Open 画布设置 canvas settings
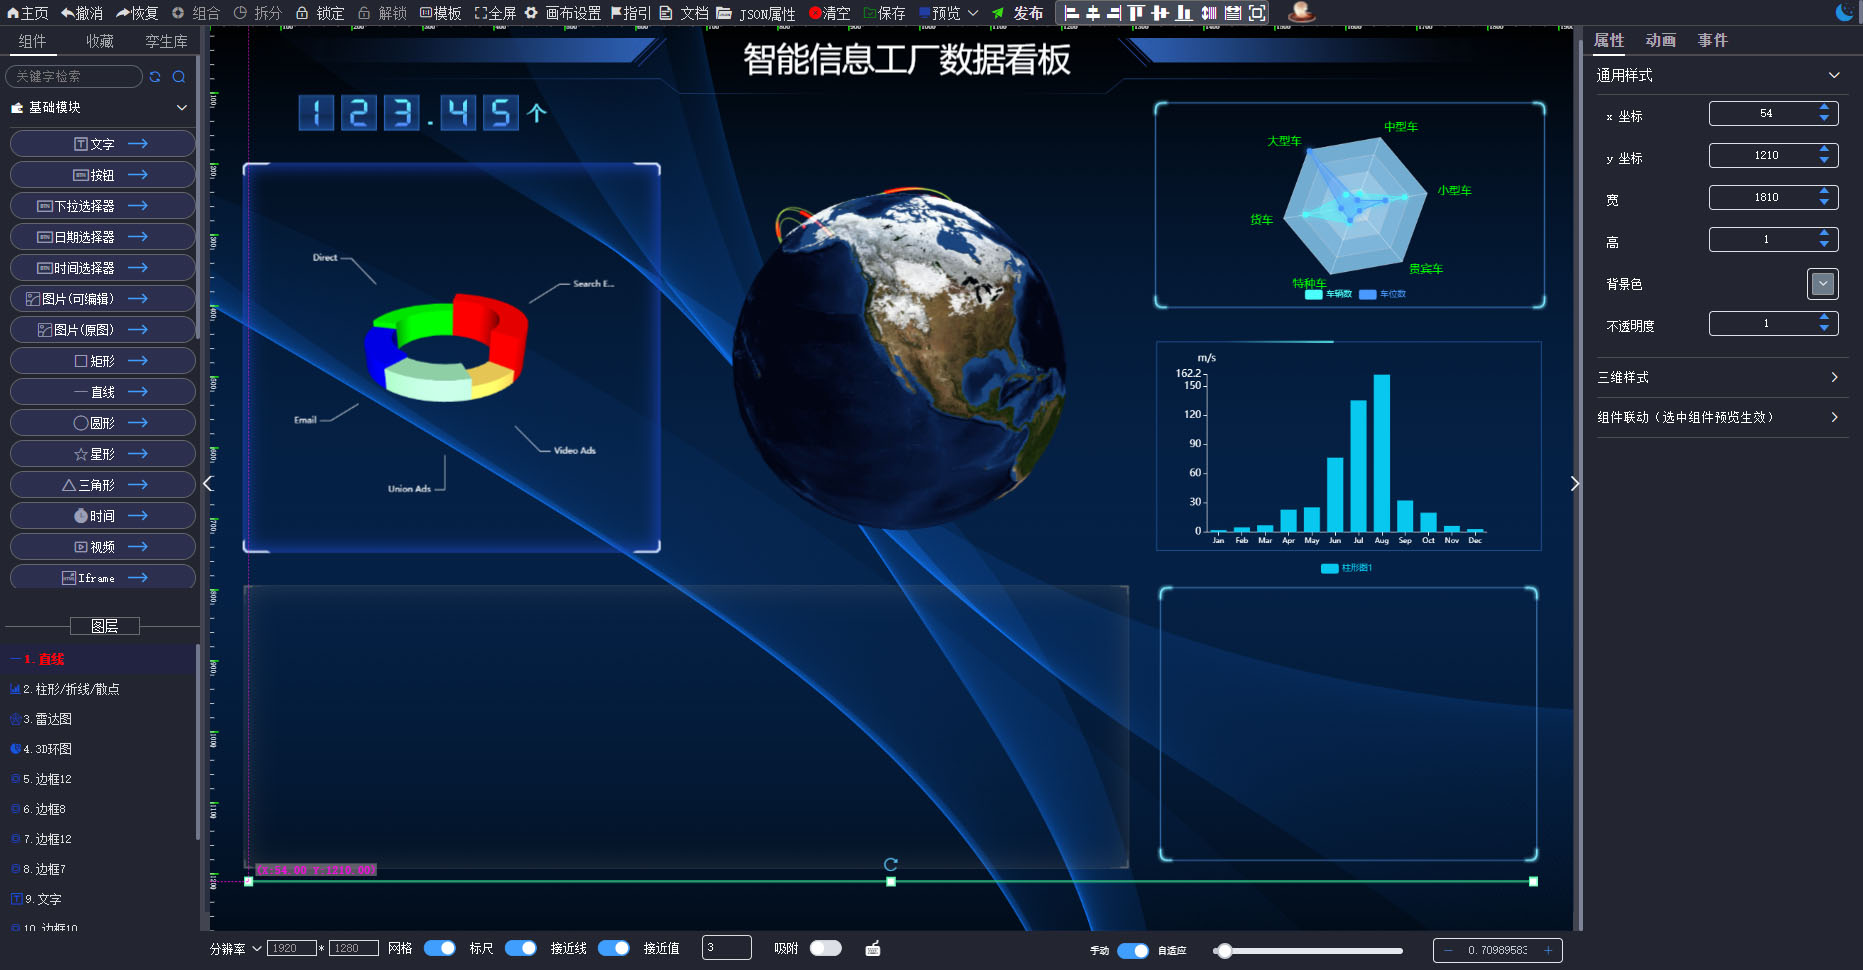 point(563,13)
